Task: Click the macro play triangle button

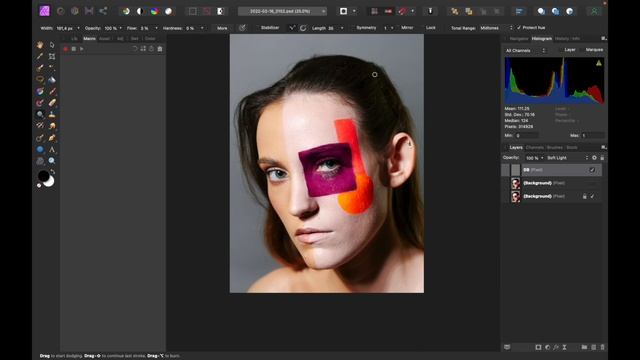Action: [x=82, y=49]
